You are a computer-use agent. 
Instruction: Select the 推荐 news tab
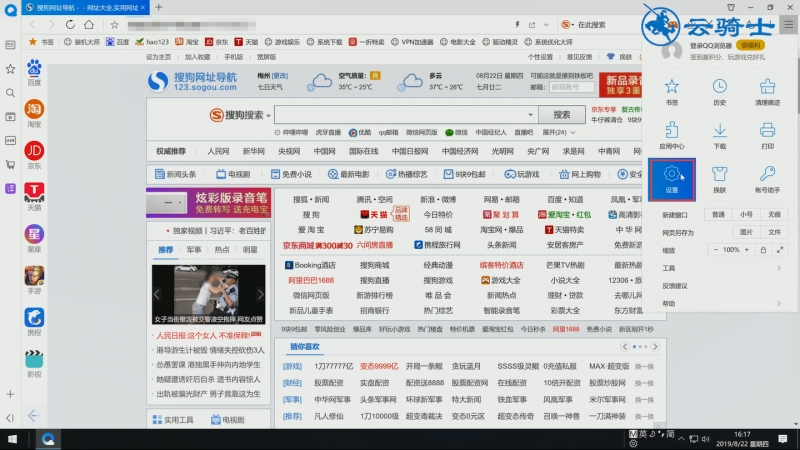click(165, 249)
